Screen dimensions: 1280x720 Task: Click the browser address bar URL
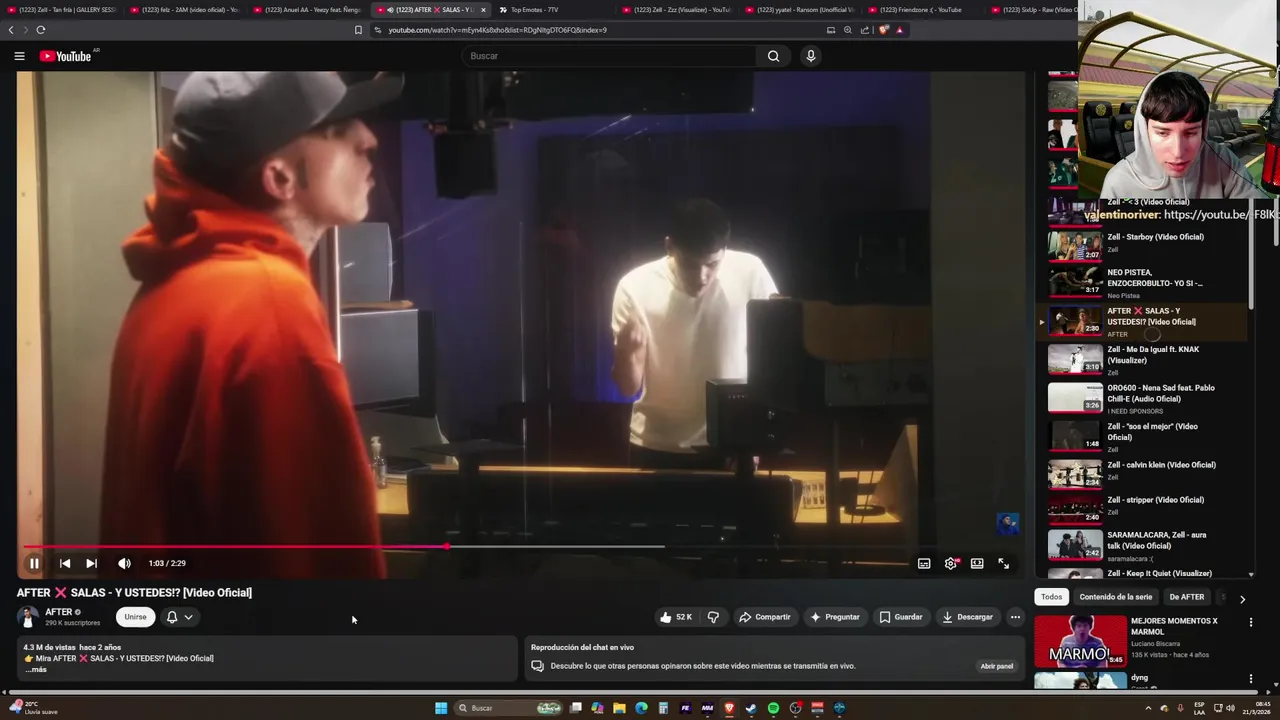click(x=497, y=30)
